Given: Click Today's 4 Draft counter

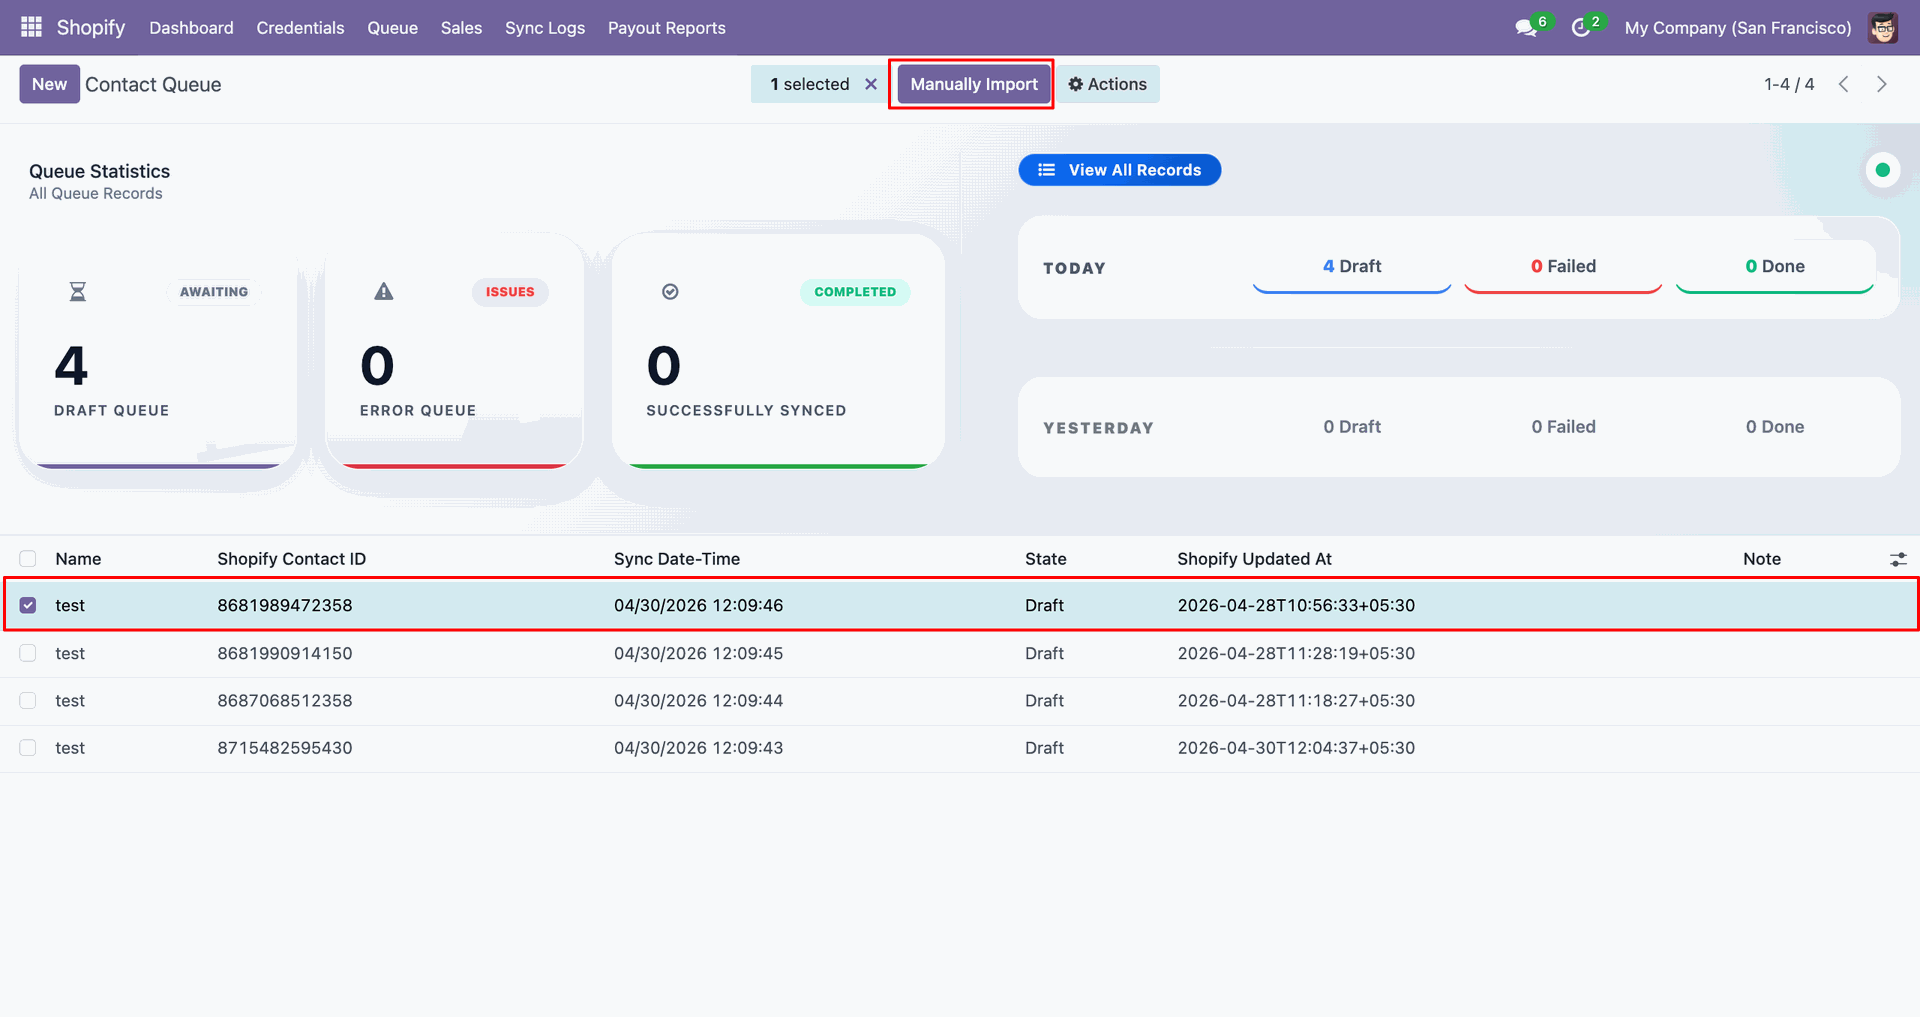Looking at the screenshot, I should [1352, 267].
